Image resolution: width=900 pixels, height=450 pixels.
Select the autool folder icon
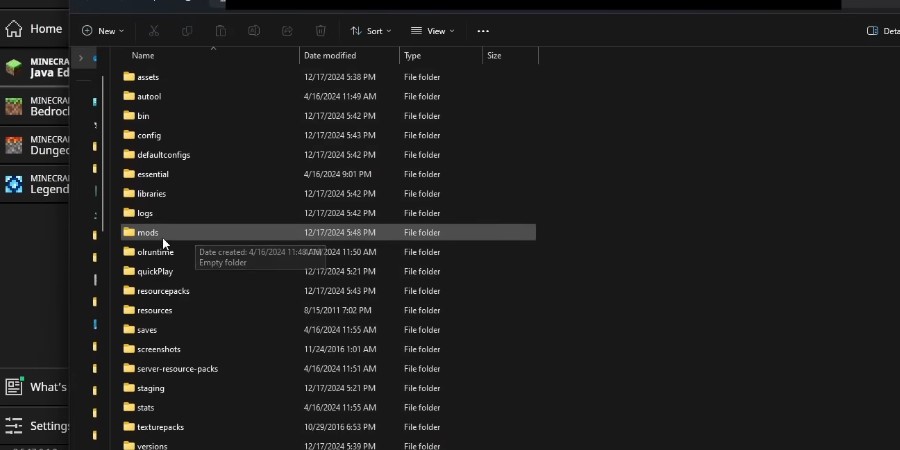pos(129,96)
